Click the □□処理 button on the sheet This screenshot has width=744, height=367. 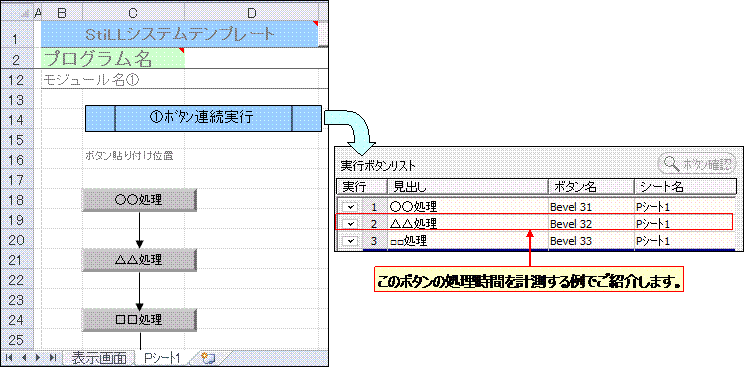pos(139,320)
